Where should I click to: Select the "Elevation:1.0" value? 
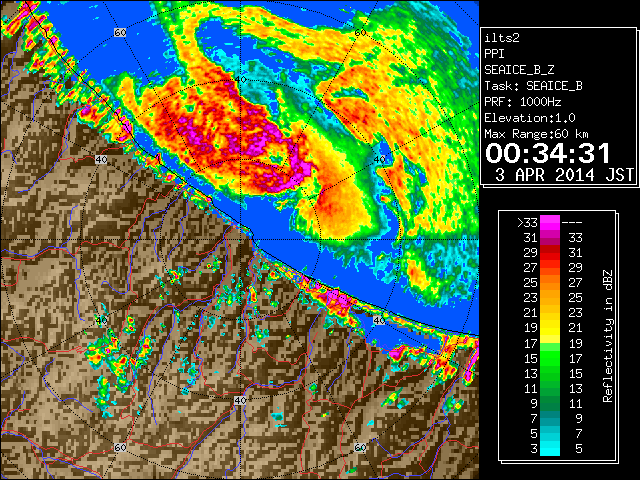click(530, 118)
